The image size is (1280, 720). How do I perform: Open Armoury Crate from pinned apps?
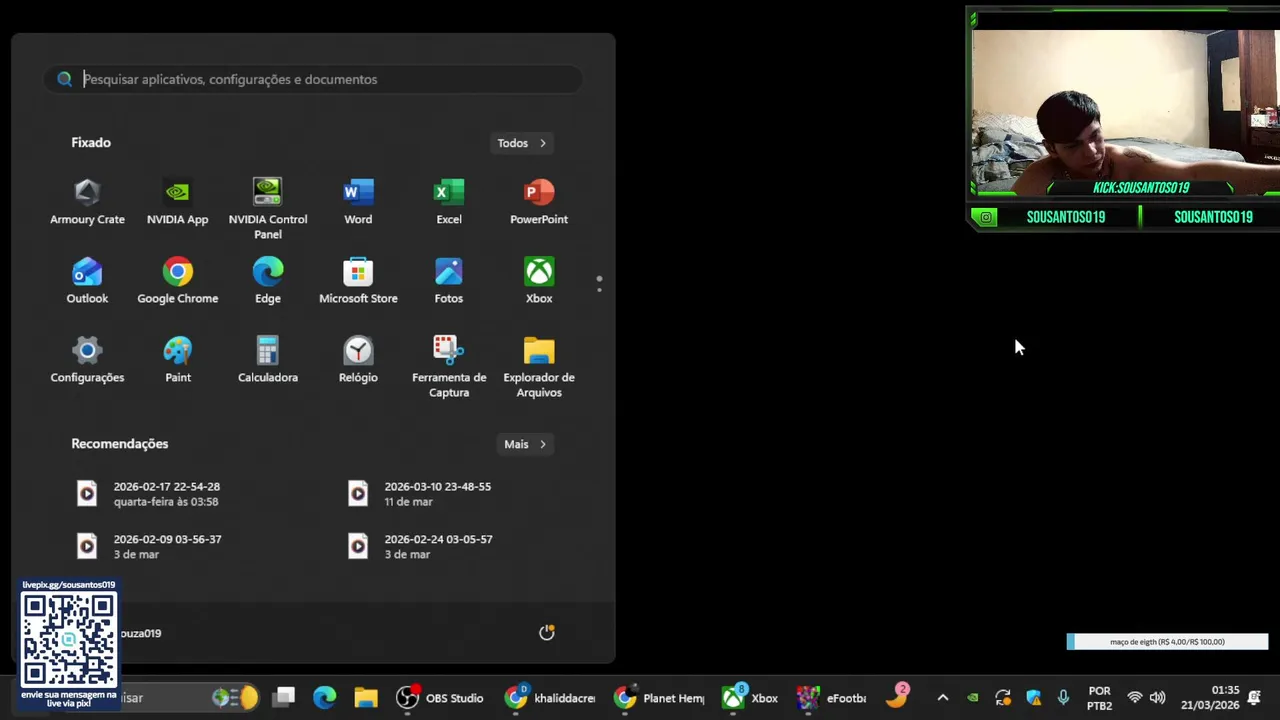pos(87,202)
